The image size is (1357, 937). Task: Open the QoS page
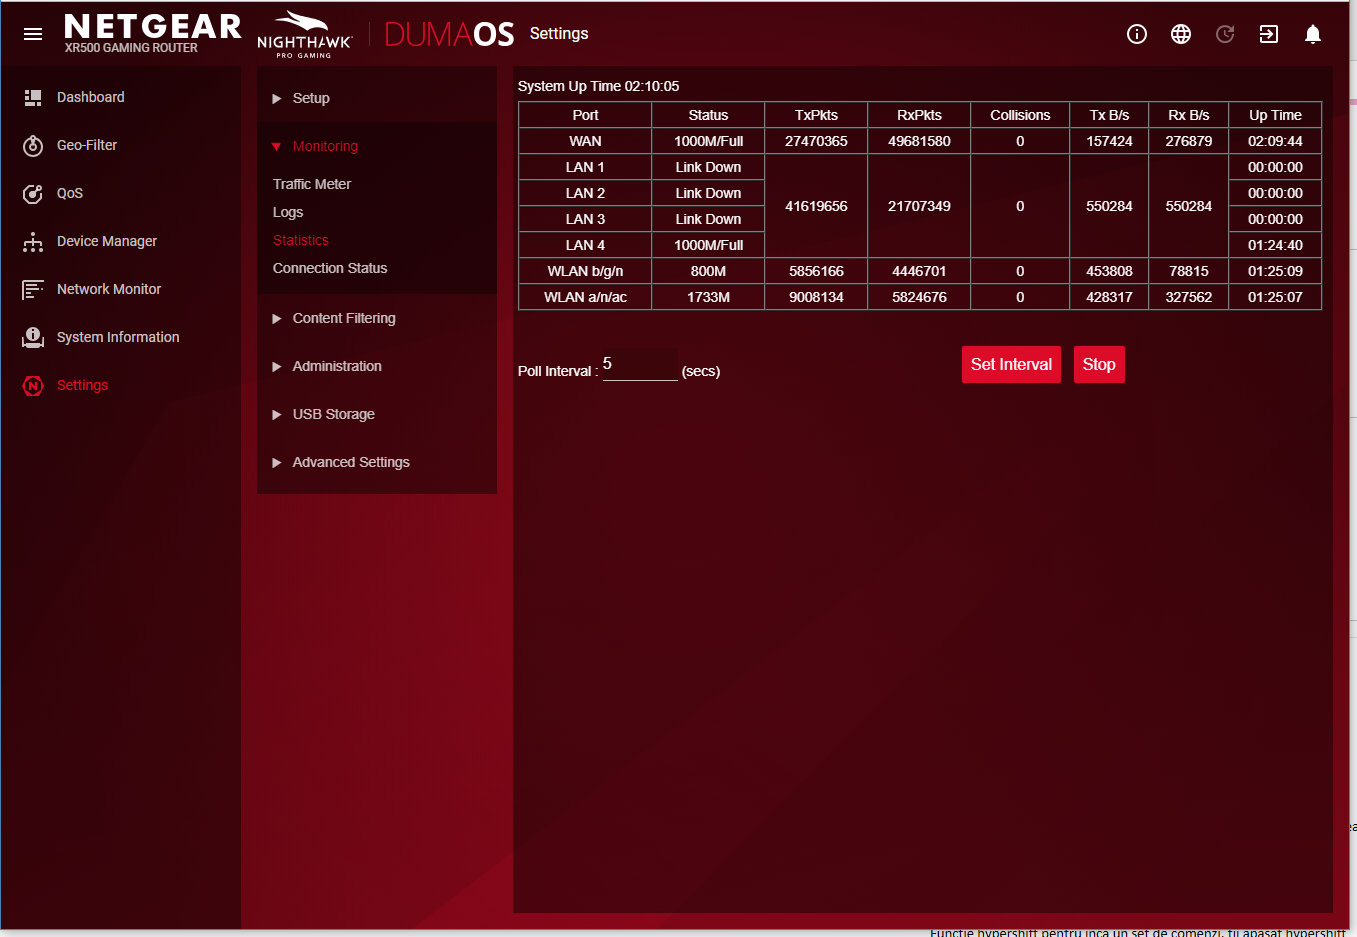[x=70, y=193]
